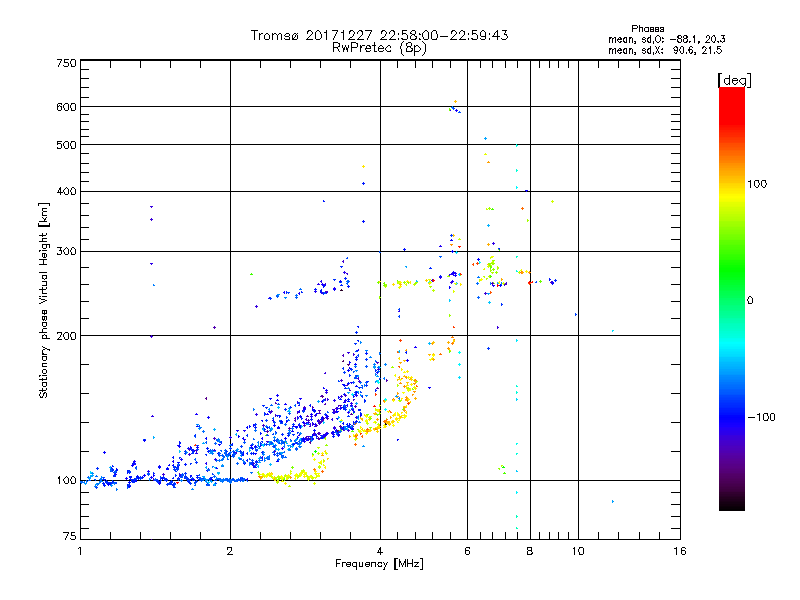Click the '6' frequency axis tick label
The image size is (800, 600).
coord(467,551)
